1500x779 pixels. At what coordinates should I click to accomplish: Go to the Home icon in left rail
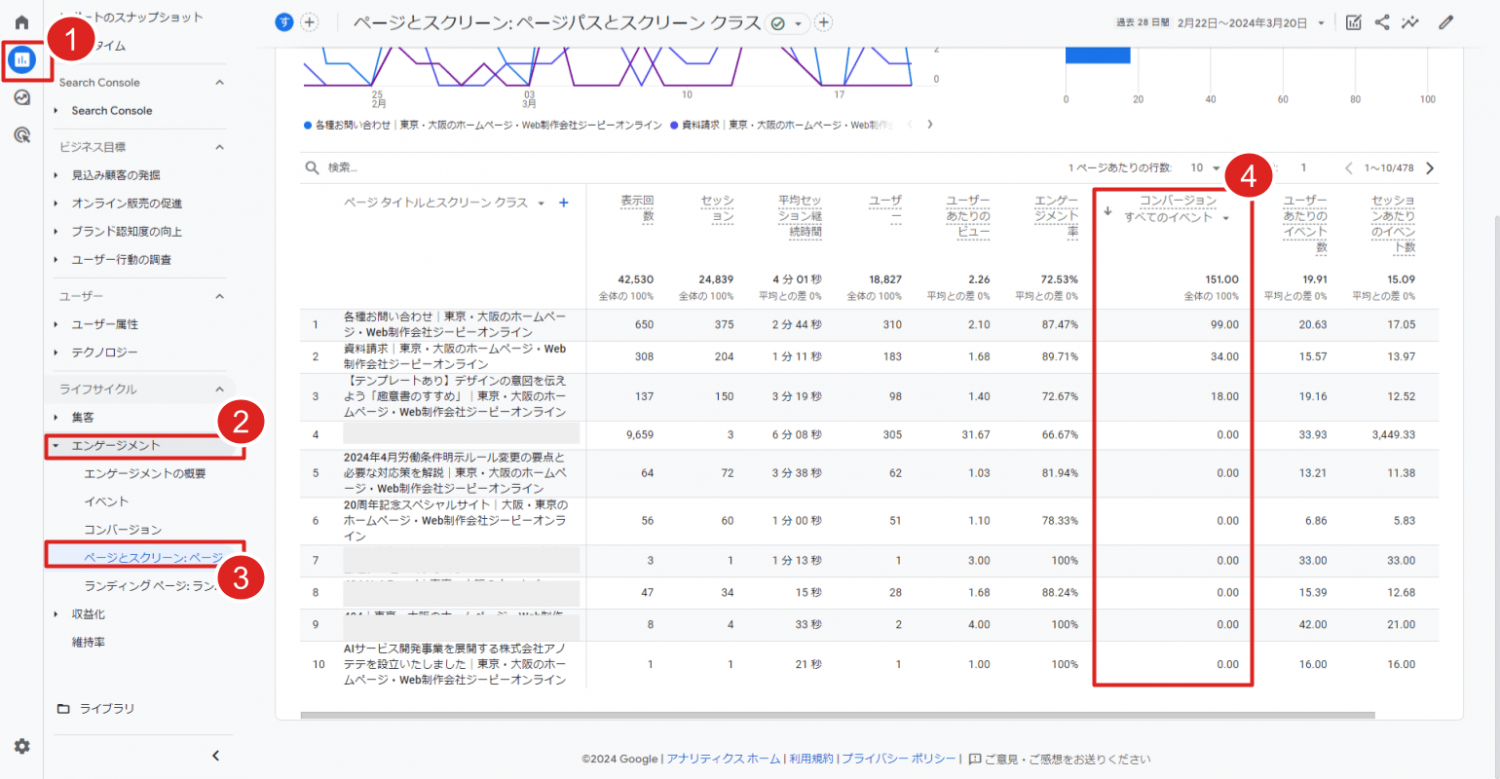tap(21, 22)
